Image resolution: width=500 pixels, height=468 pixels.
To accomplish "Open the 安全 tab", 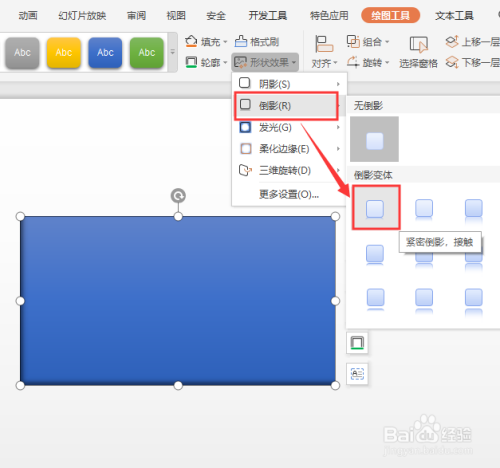I will tap(216, 15).
